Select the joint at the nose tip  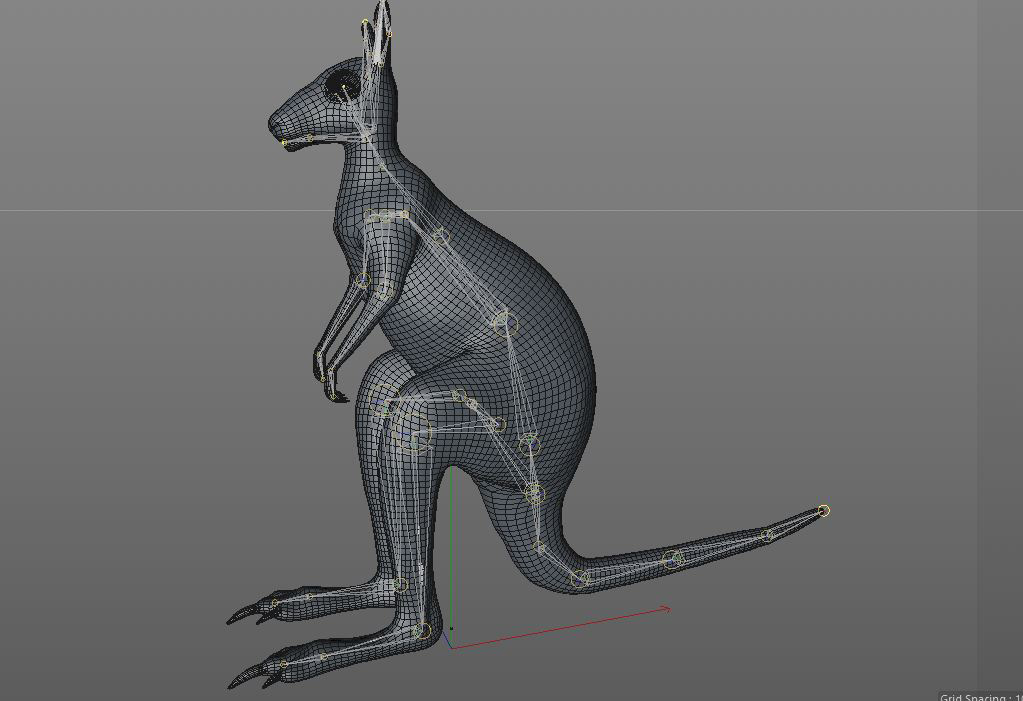pos(284,143)
